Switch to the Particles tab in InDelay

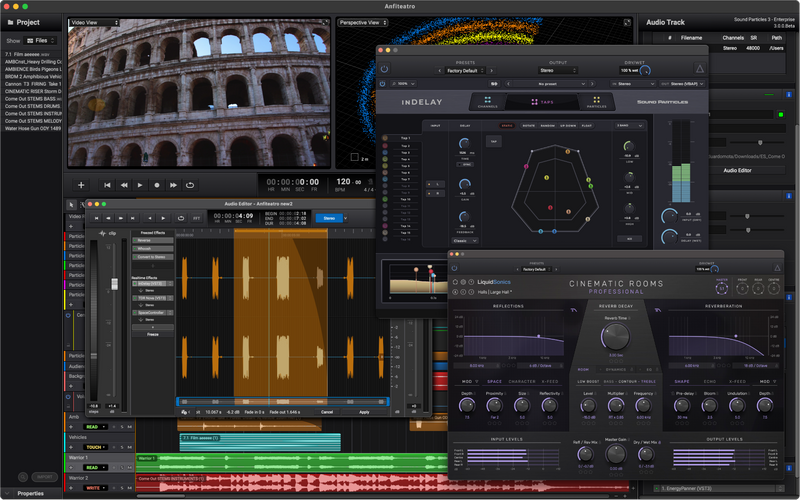click(595, 101)
